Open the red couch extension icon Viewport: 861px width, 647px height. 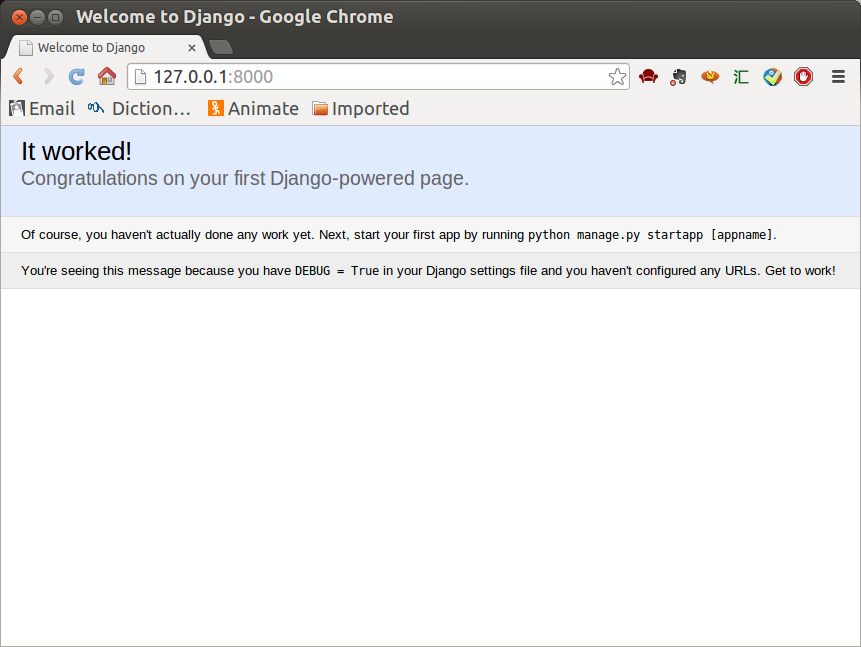pos(648,76)
